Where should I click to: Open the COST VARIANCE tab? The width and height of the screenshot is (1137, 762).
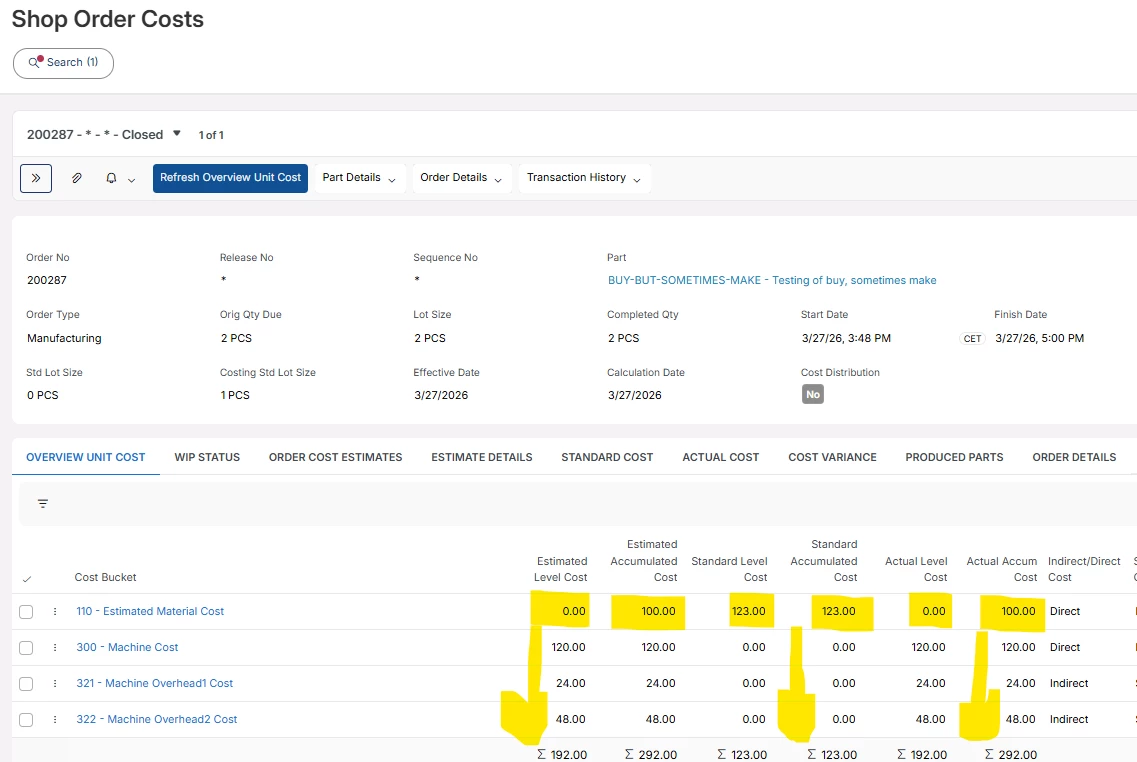click(832, 457)
